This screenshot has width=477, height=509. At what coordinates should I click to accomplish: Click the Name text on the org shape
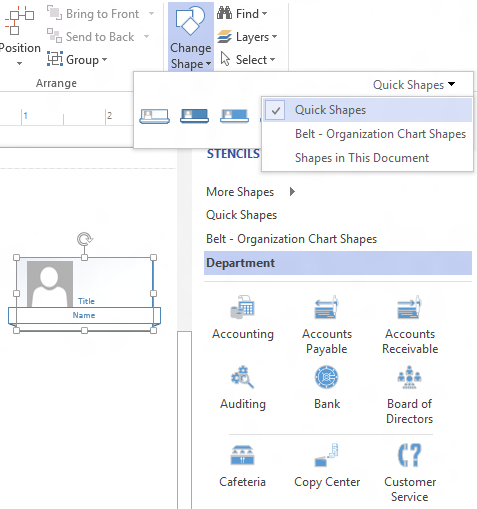84,315
